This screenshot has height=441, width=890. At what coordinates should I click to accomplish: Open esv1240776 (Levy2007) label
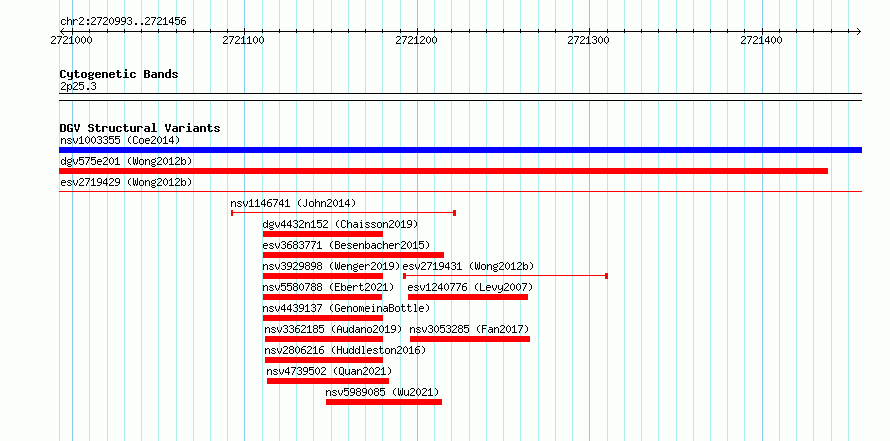click(471, 287)
